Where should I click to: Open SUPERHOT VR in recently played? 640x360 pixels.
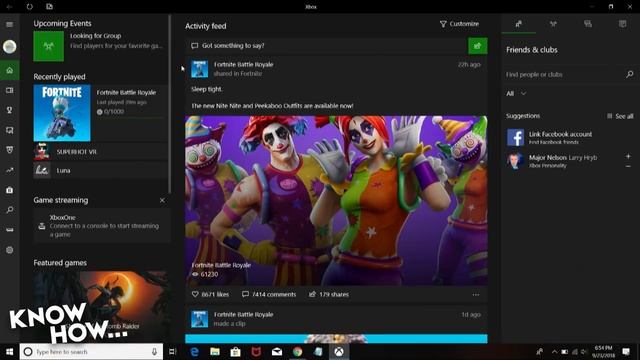coord(100,152)
